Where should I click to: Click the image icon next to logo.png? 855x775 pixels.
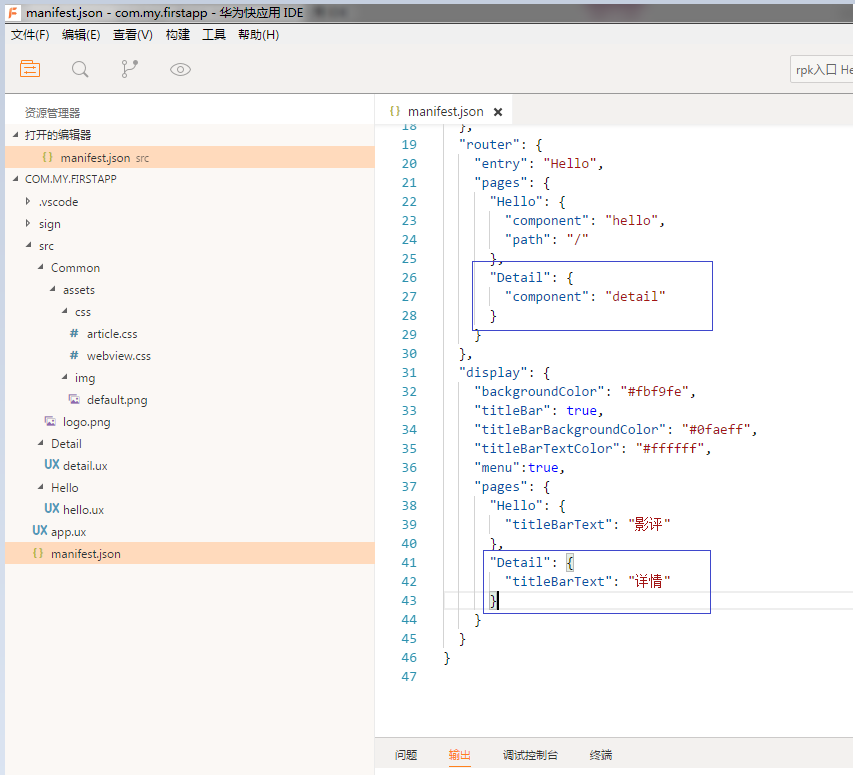50,421
